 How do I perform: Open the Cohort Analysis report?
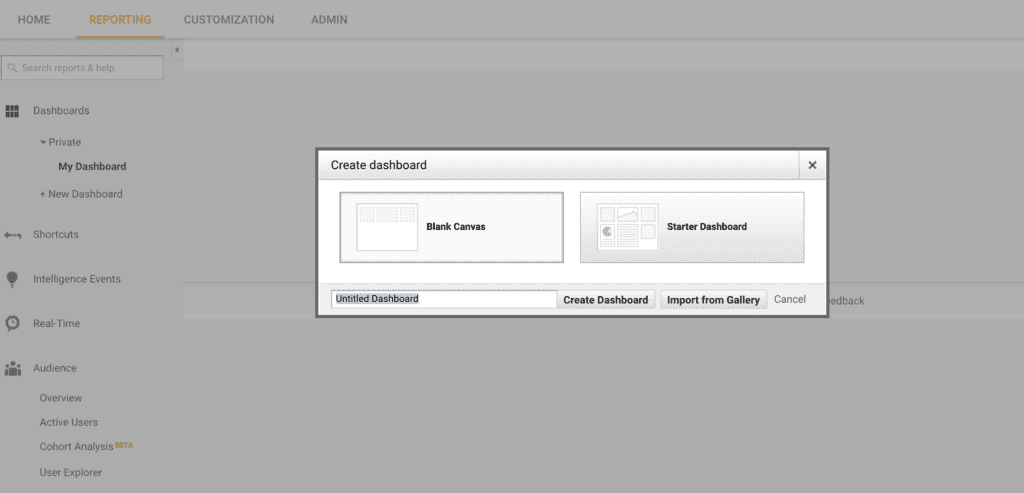tap(76, 447)
